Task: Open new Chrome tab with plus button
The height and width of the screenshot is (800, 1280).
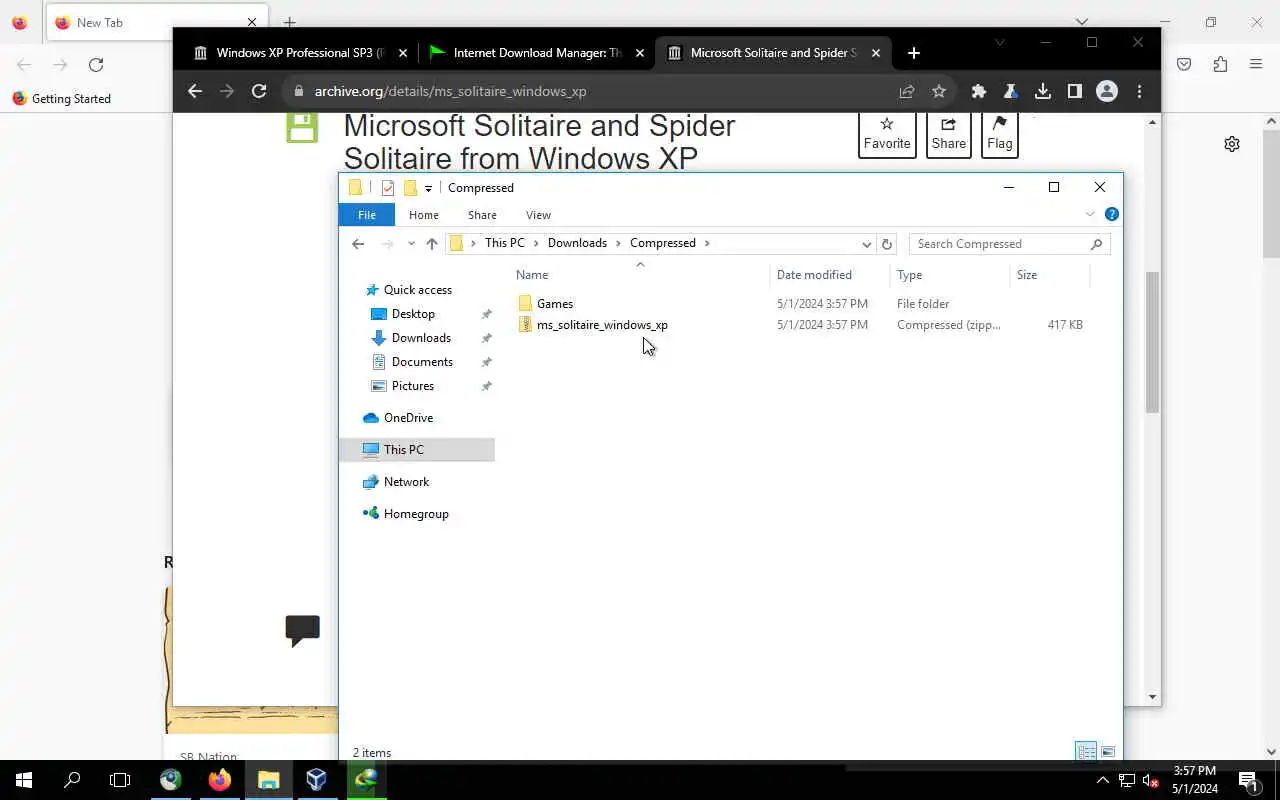Action: point(913,53)
